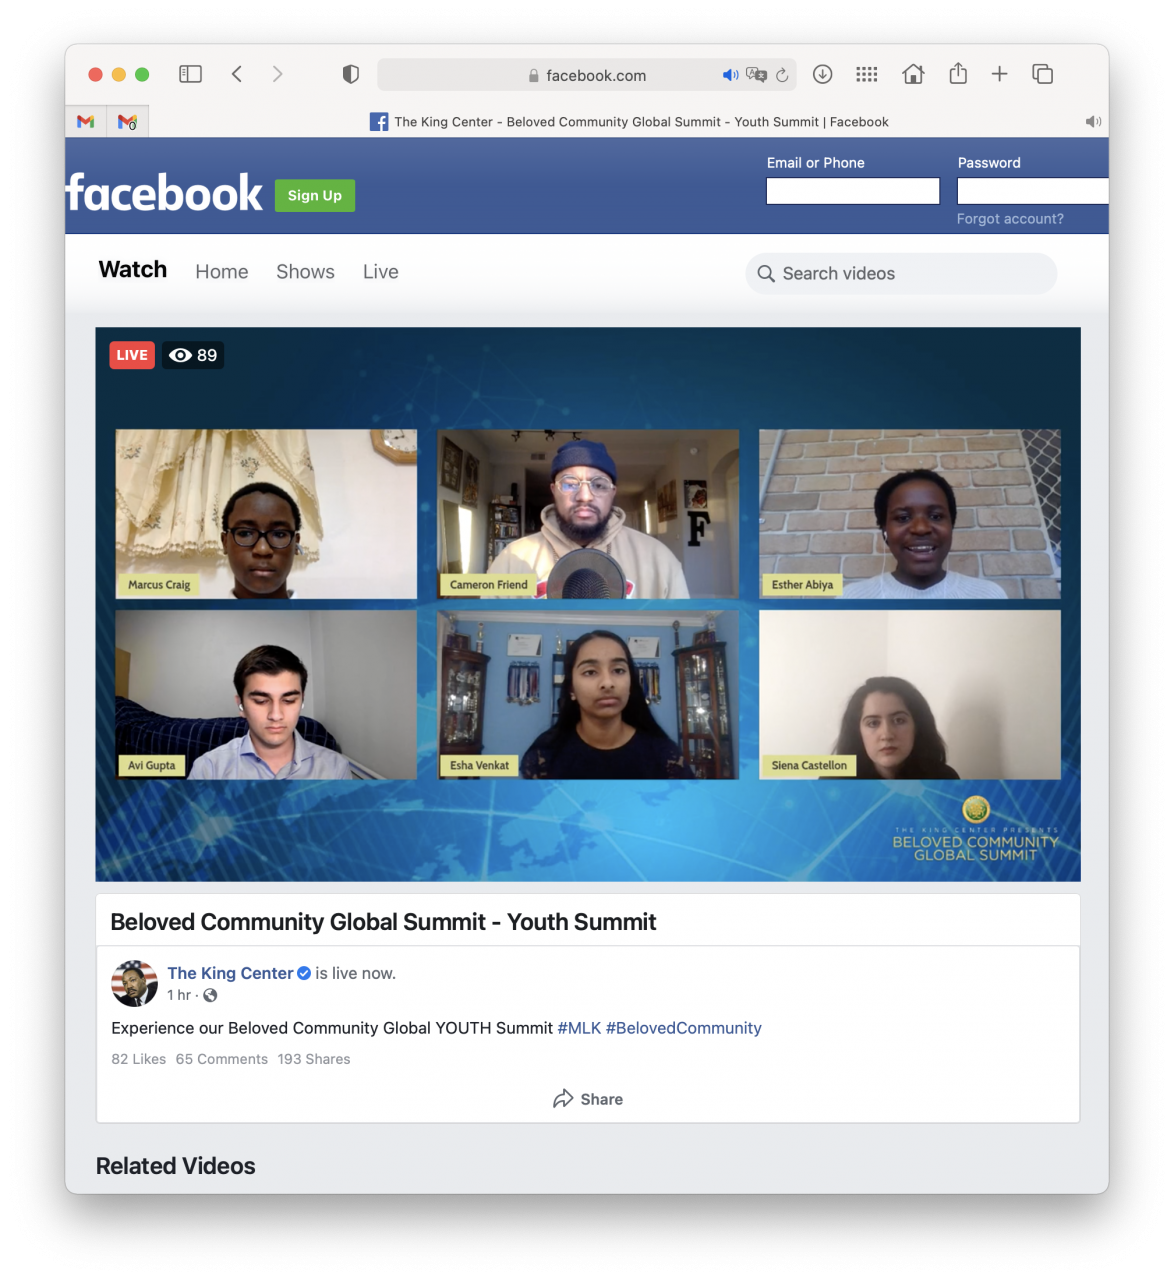Click the video title Beloved Community Global Summit
Screen dimensions: 1174x1280
pyautogui.click(x=383, y=922)
